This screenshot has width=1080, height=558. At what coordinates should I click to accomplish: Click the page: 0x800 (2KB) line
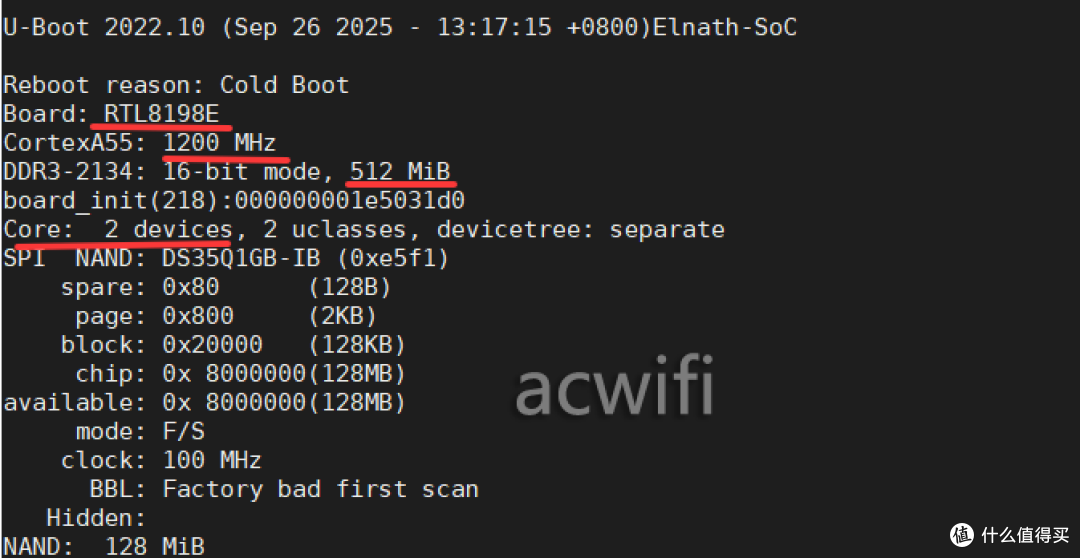click(226, 316)
